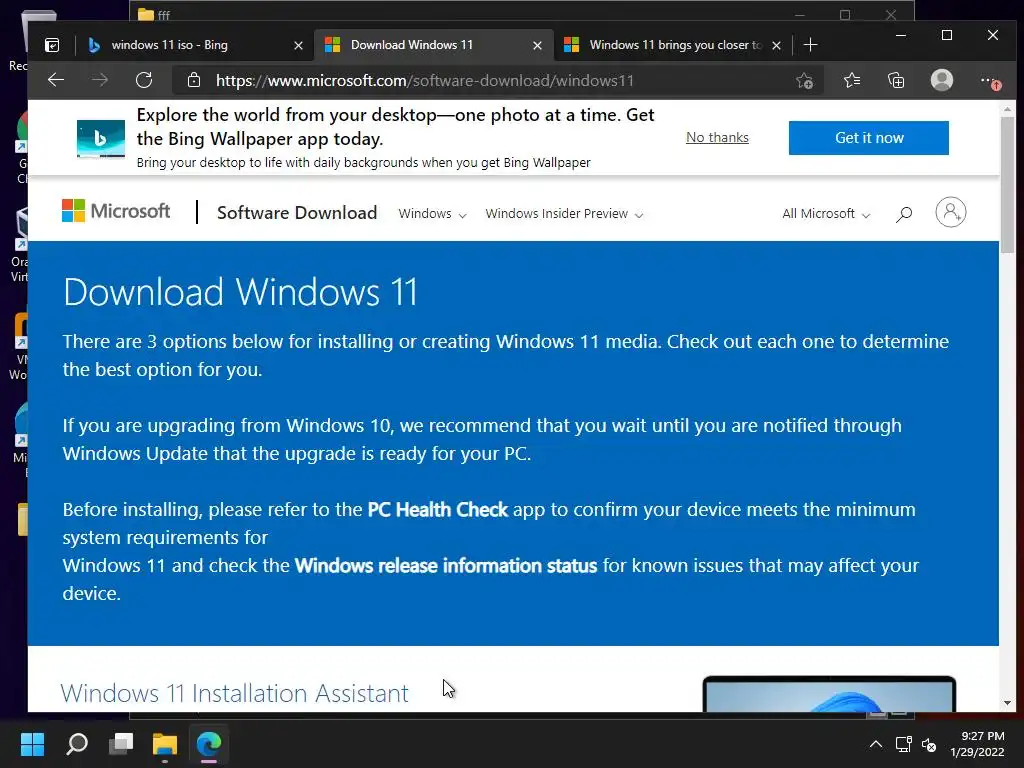Viewport: 1024px width, 768px height.
Task: Click the page vertical scrollbar thumb
Action: [x=1007, y=185]
